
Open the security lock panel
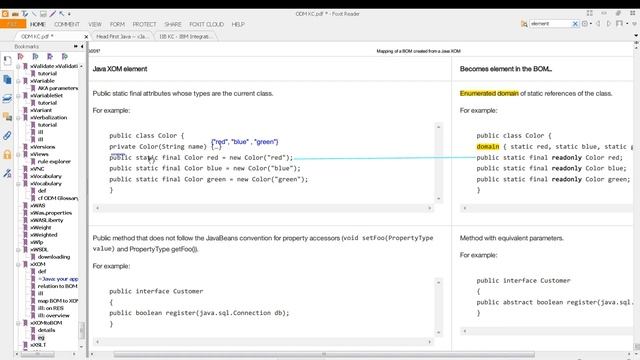tap(7, 154)
